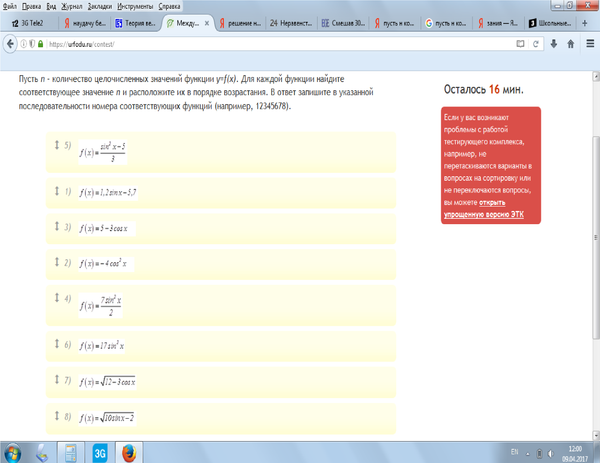The width and height of the screenshot is (600, 463).
Task: Switch to the Теория ве... tab
Action: [135, 21]
